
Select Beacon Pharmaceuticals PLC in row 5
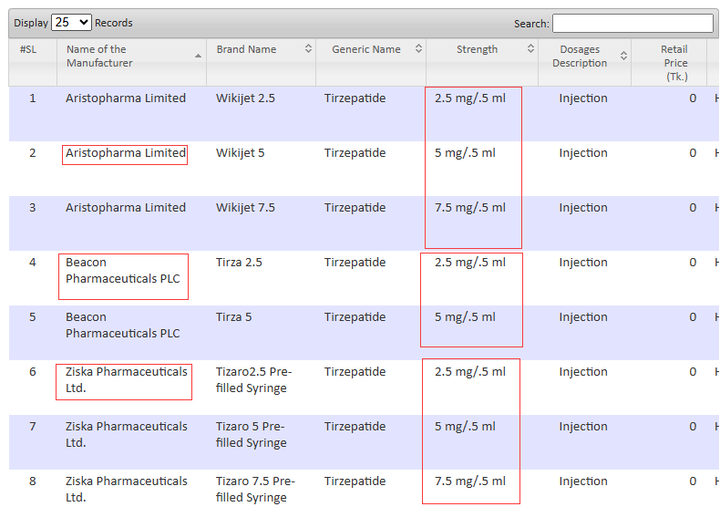123,325
